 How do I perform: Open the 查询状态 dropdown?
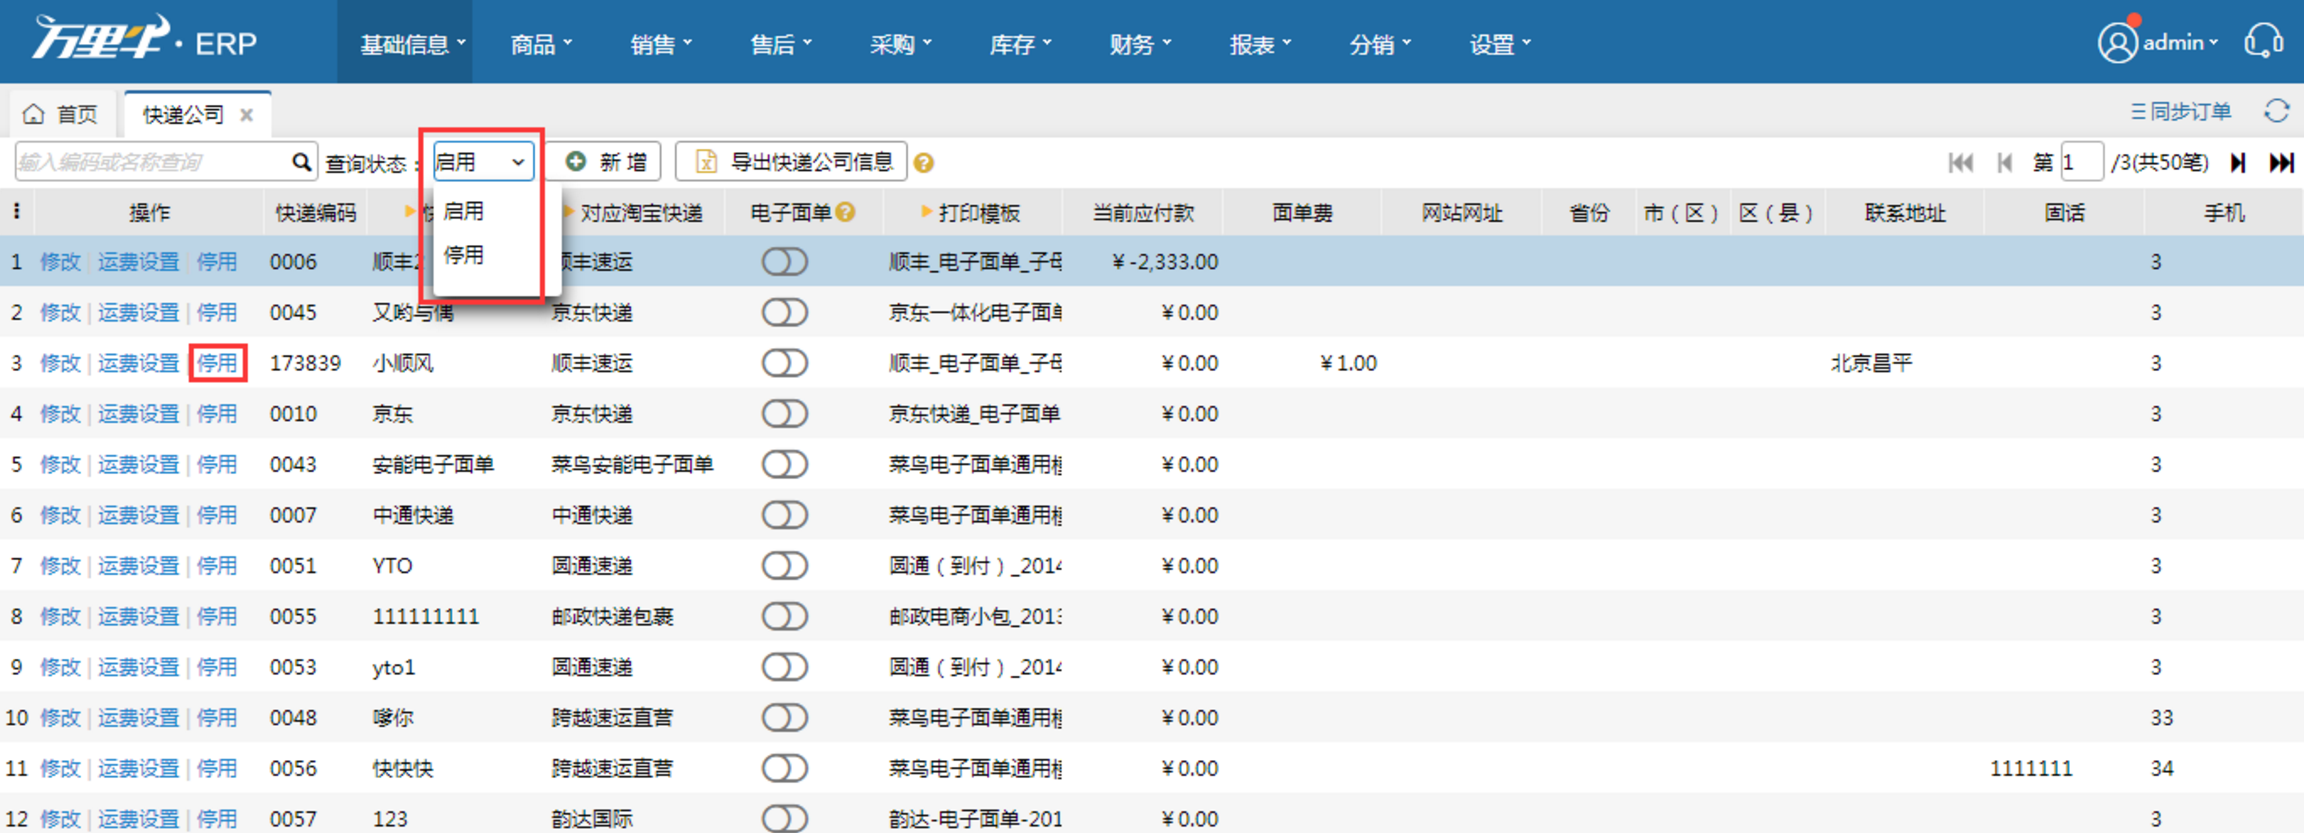point(482,162)
